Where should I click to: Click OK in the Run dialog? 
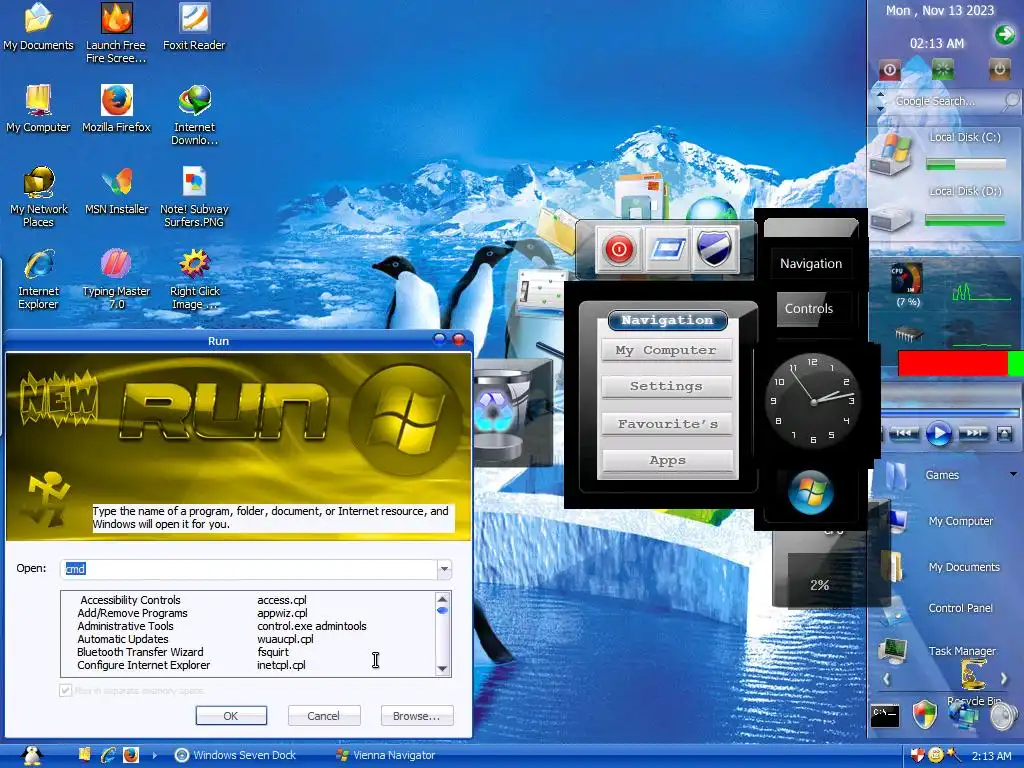pyautogui.click(x=231, y=716)
